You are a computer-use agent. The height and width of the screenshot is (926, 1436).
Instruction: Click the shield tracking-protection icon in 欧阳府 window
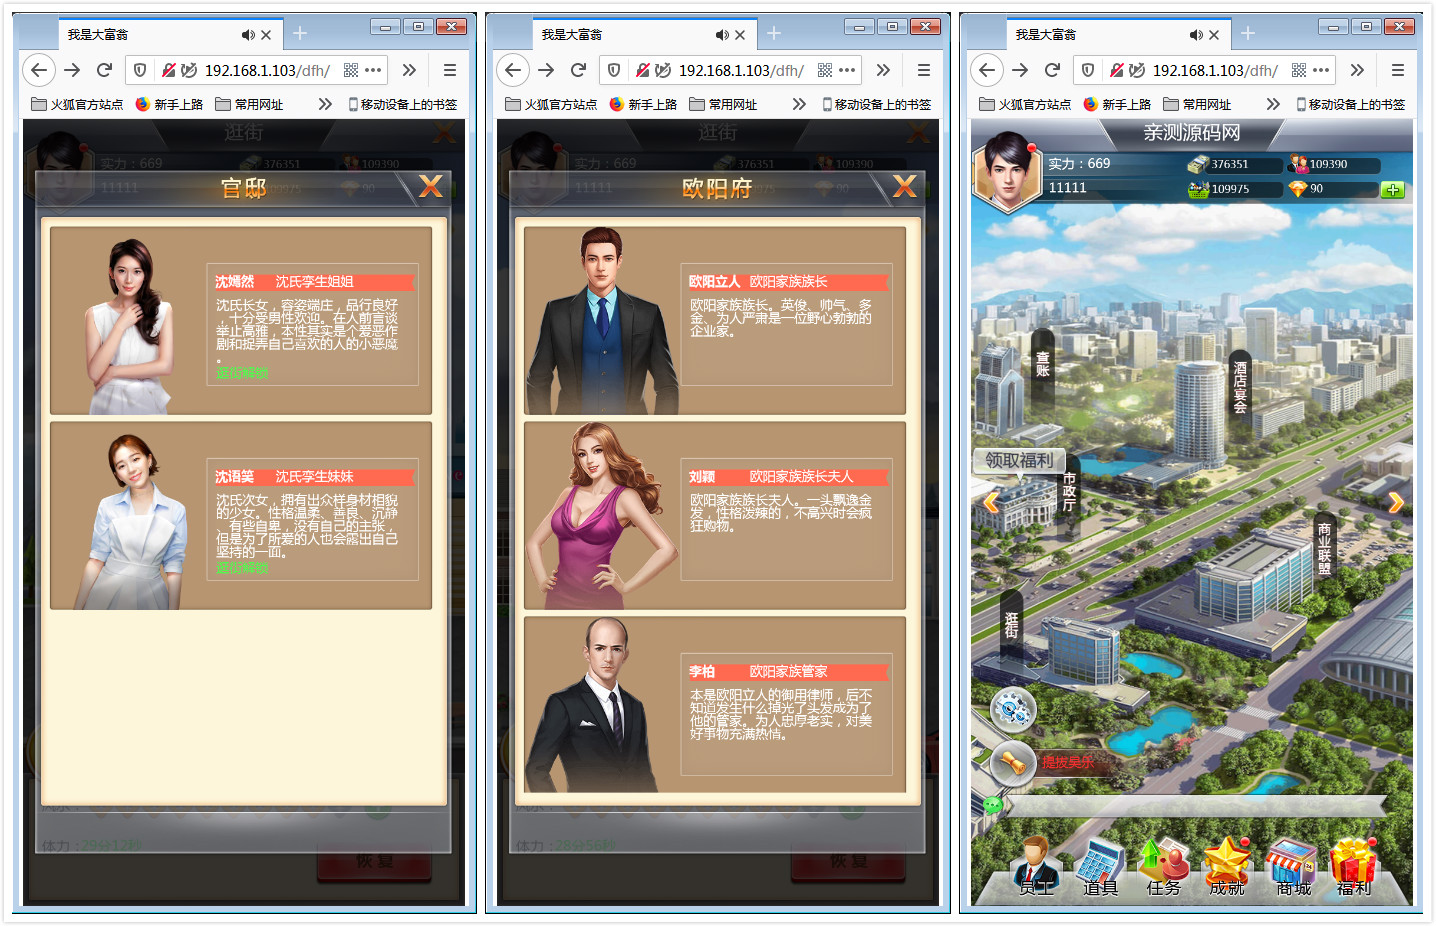click(x=614, y=70)
